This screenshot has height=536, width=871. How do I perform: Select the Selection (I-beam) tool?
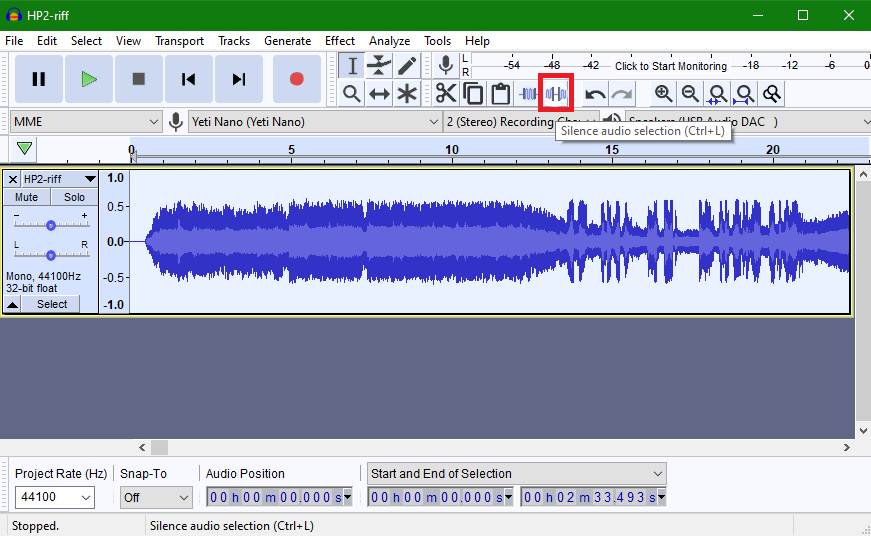point(352,66)
